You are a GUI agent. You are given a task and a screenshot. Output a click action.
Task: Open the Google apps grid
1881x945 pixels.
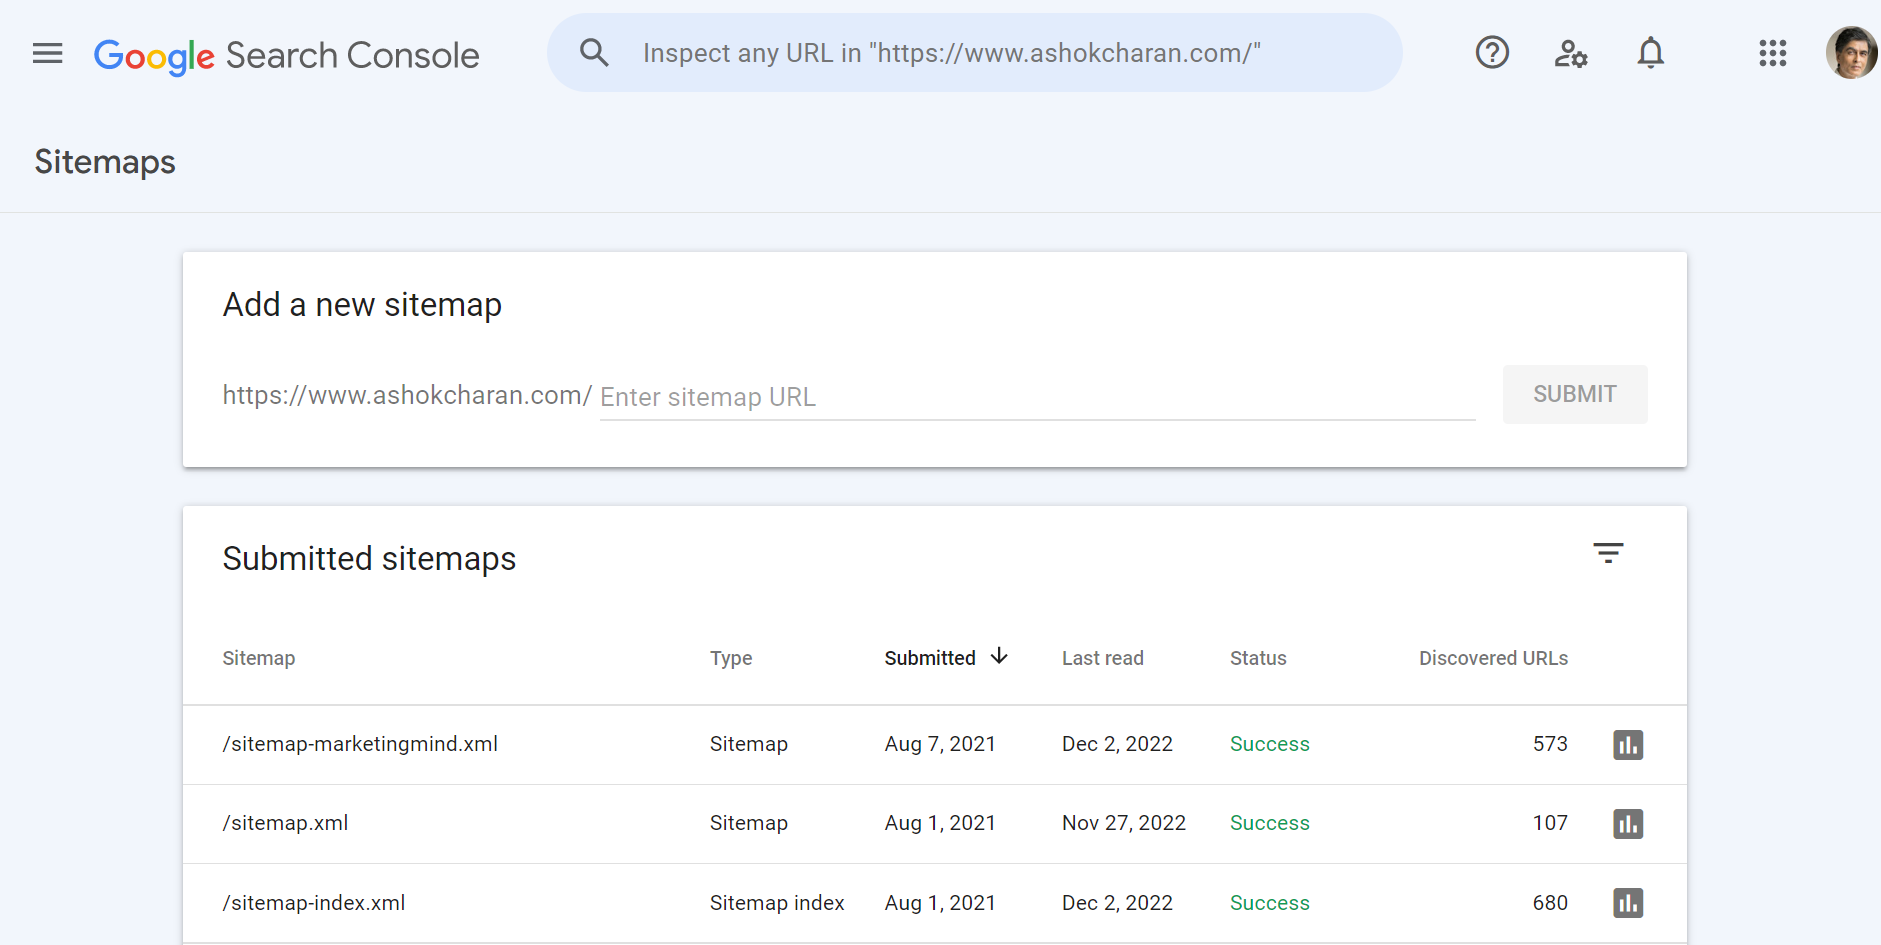coord(1773,53)
